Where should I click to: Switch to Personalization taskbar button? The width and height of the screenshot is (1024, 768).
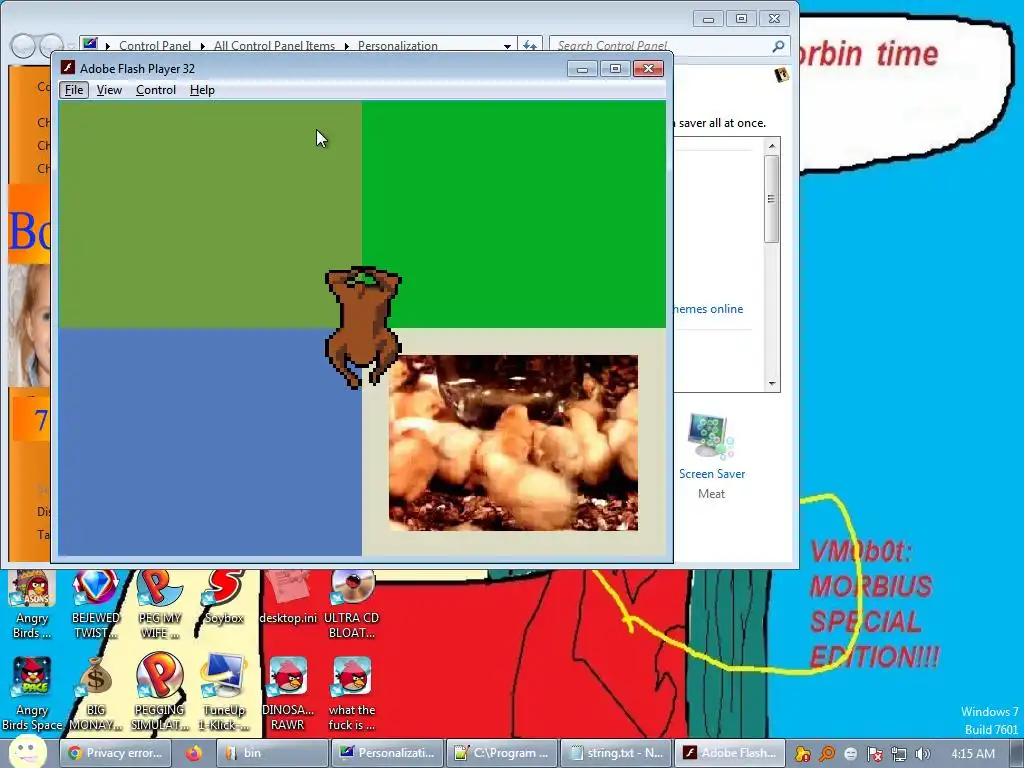387,753
